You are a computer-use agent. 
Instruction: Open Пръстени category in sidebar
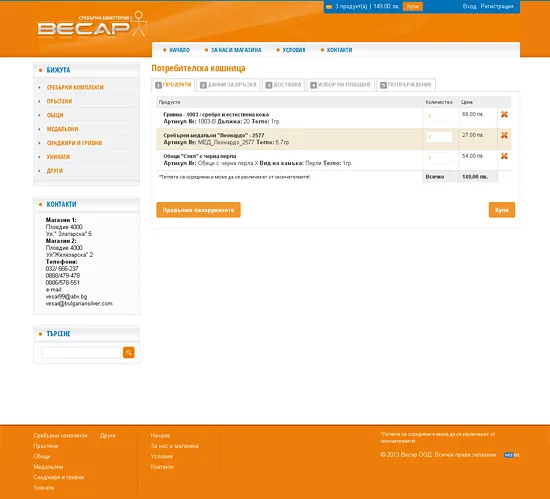pos(59,101)
